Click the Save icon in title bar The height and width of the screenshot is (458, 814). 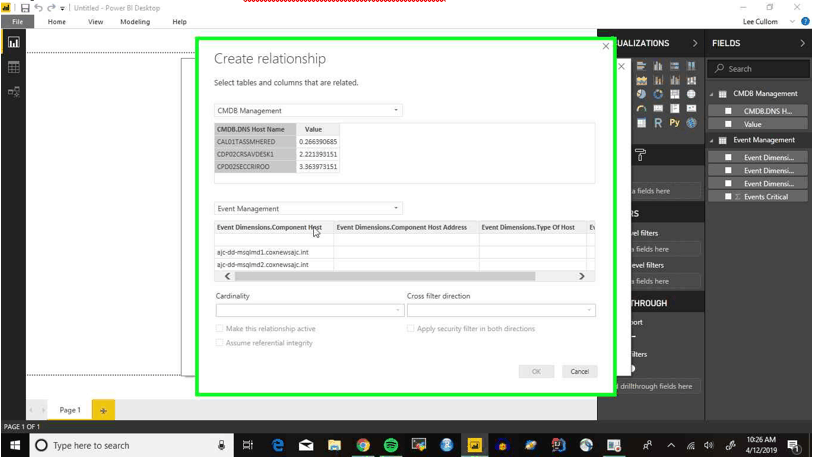[x=25, y=7]
